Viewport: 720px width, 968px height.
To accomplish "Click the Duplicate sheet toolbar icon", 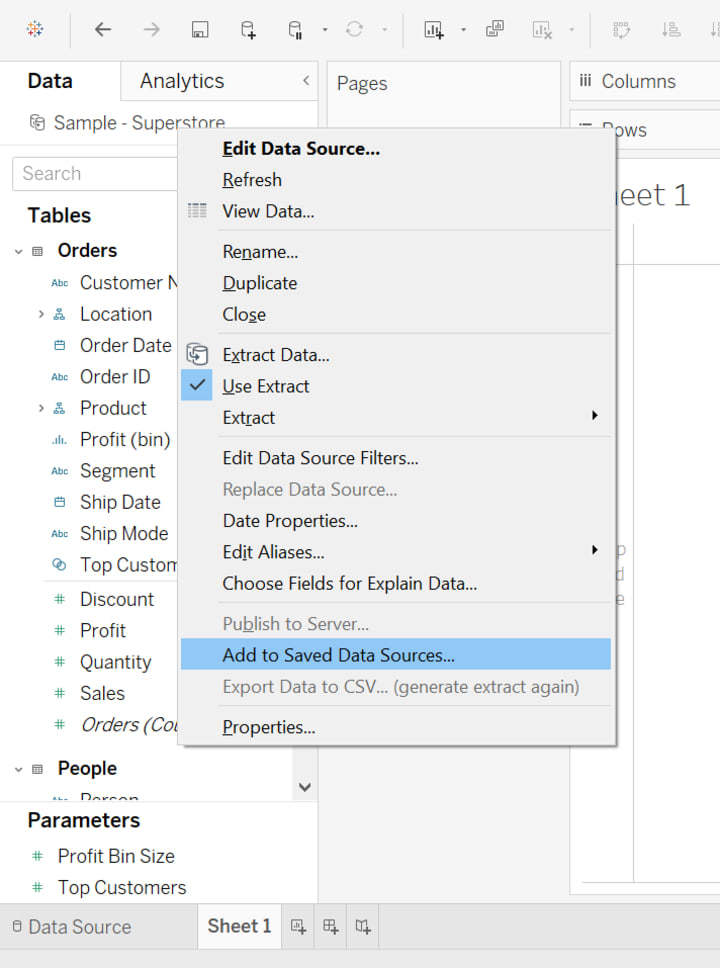I will (x=494, y=30).
